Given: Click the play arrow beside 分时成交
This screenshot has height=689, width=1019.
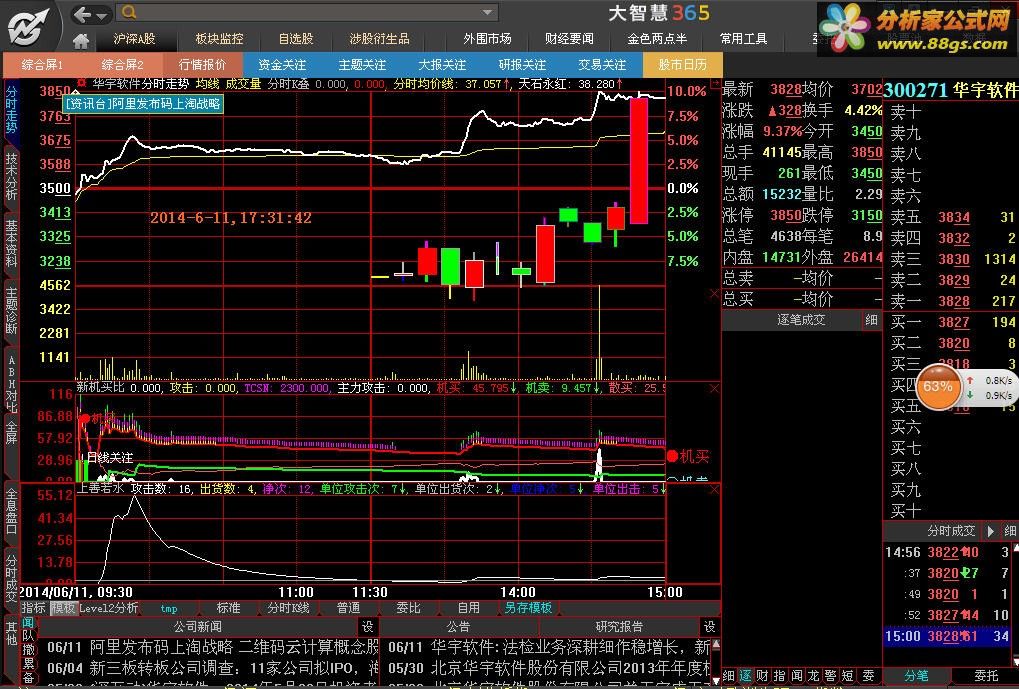Looking at the screenshot, I should [991, 531].
